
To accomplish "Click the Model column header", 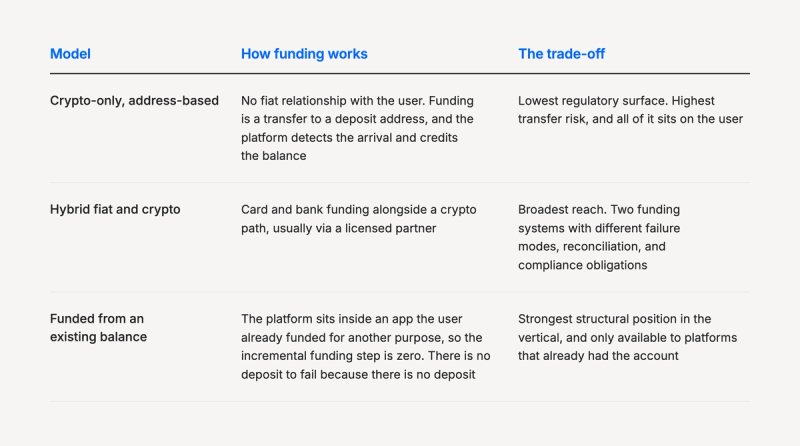I will tap(70, 54).
